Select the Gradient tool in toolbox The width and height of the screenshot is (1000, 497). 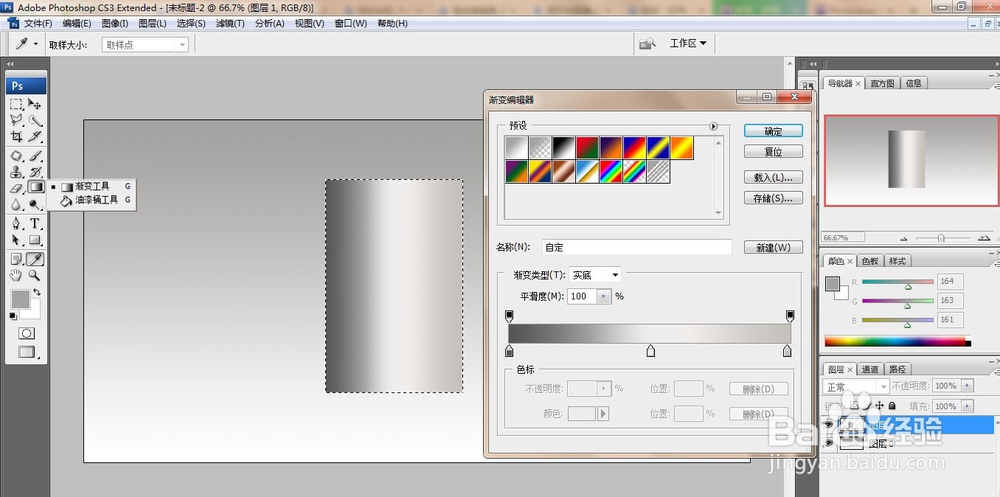(35, 188)
